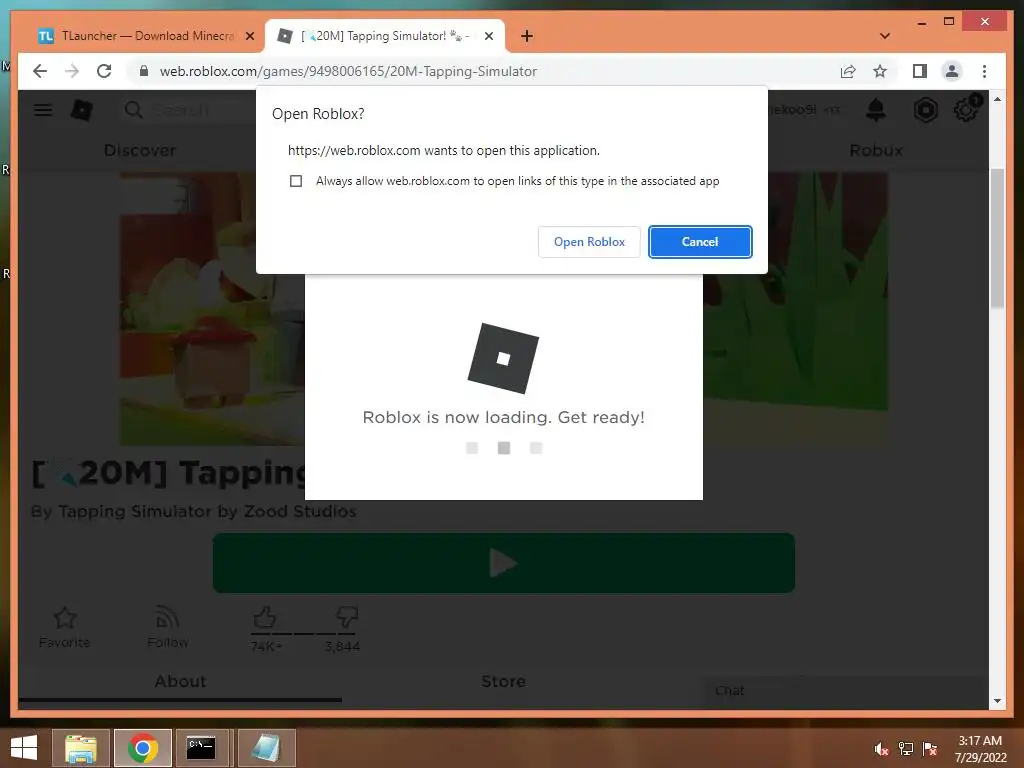Click scrollbar up arrow
Image resolution: width=1024 pixels, height=768 pixels.
[997, 99]
